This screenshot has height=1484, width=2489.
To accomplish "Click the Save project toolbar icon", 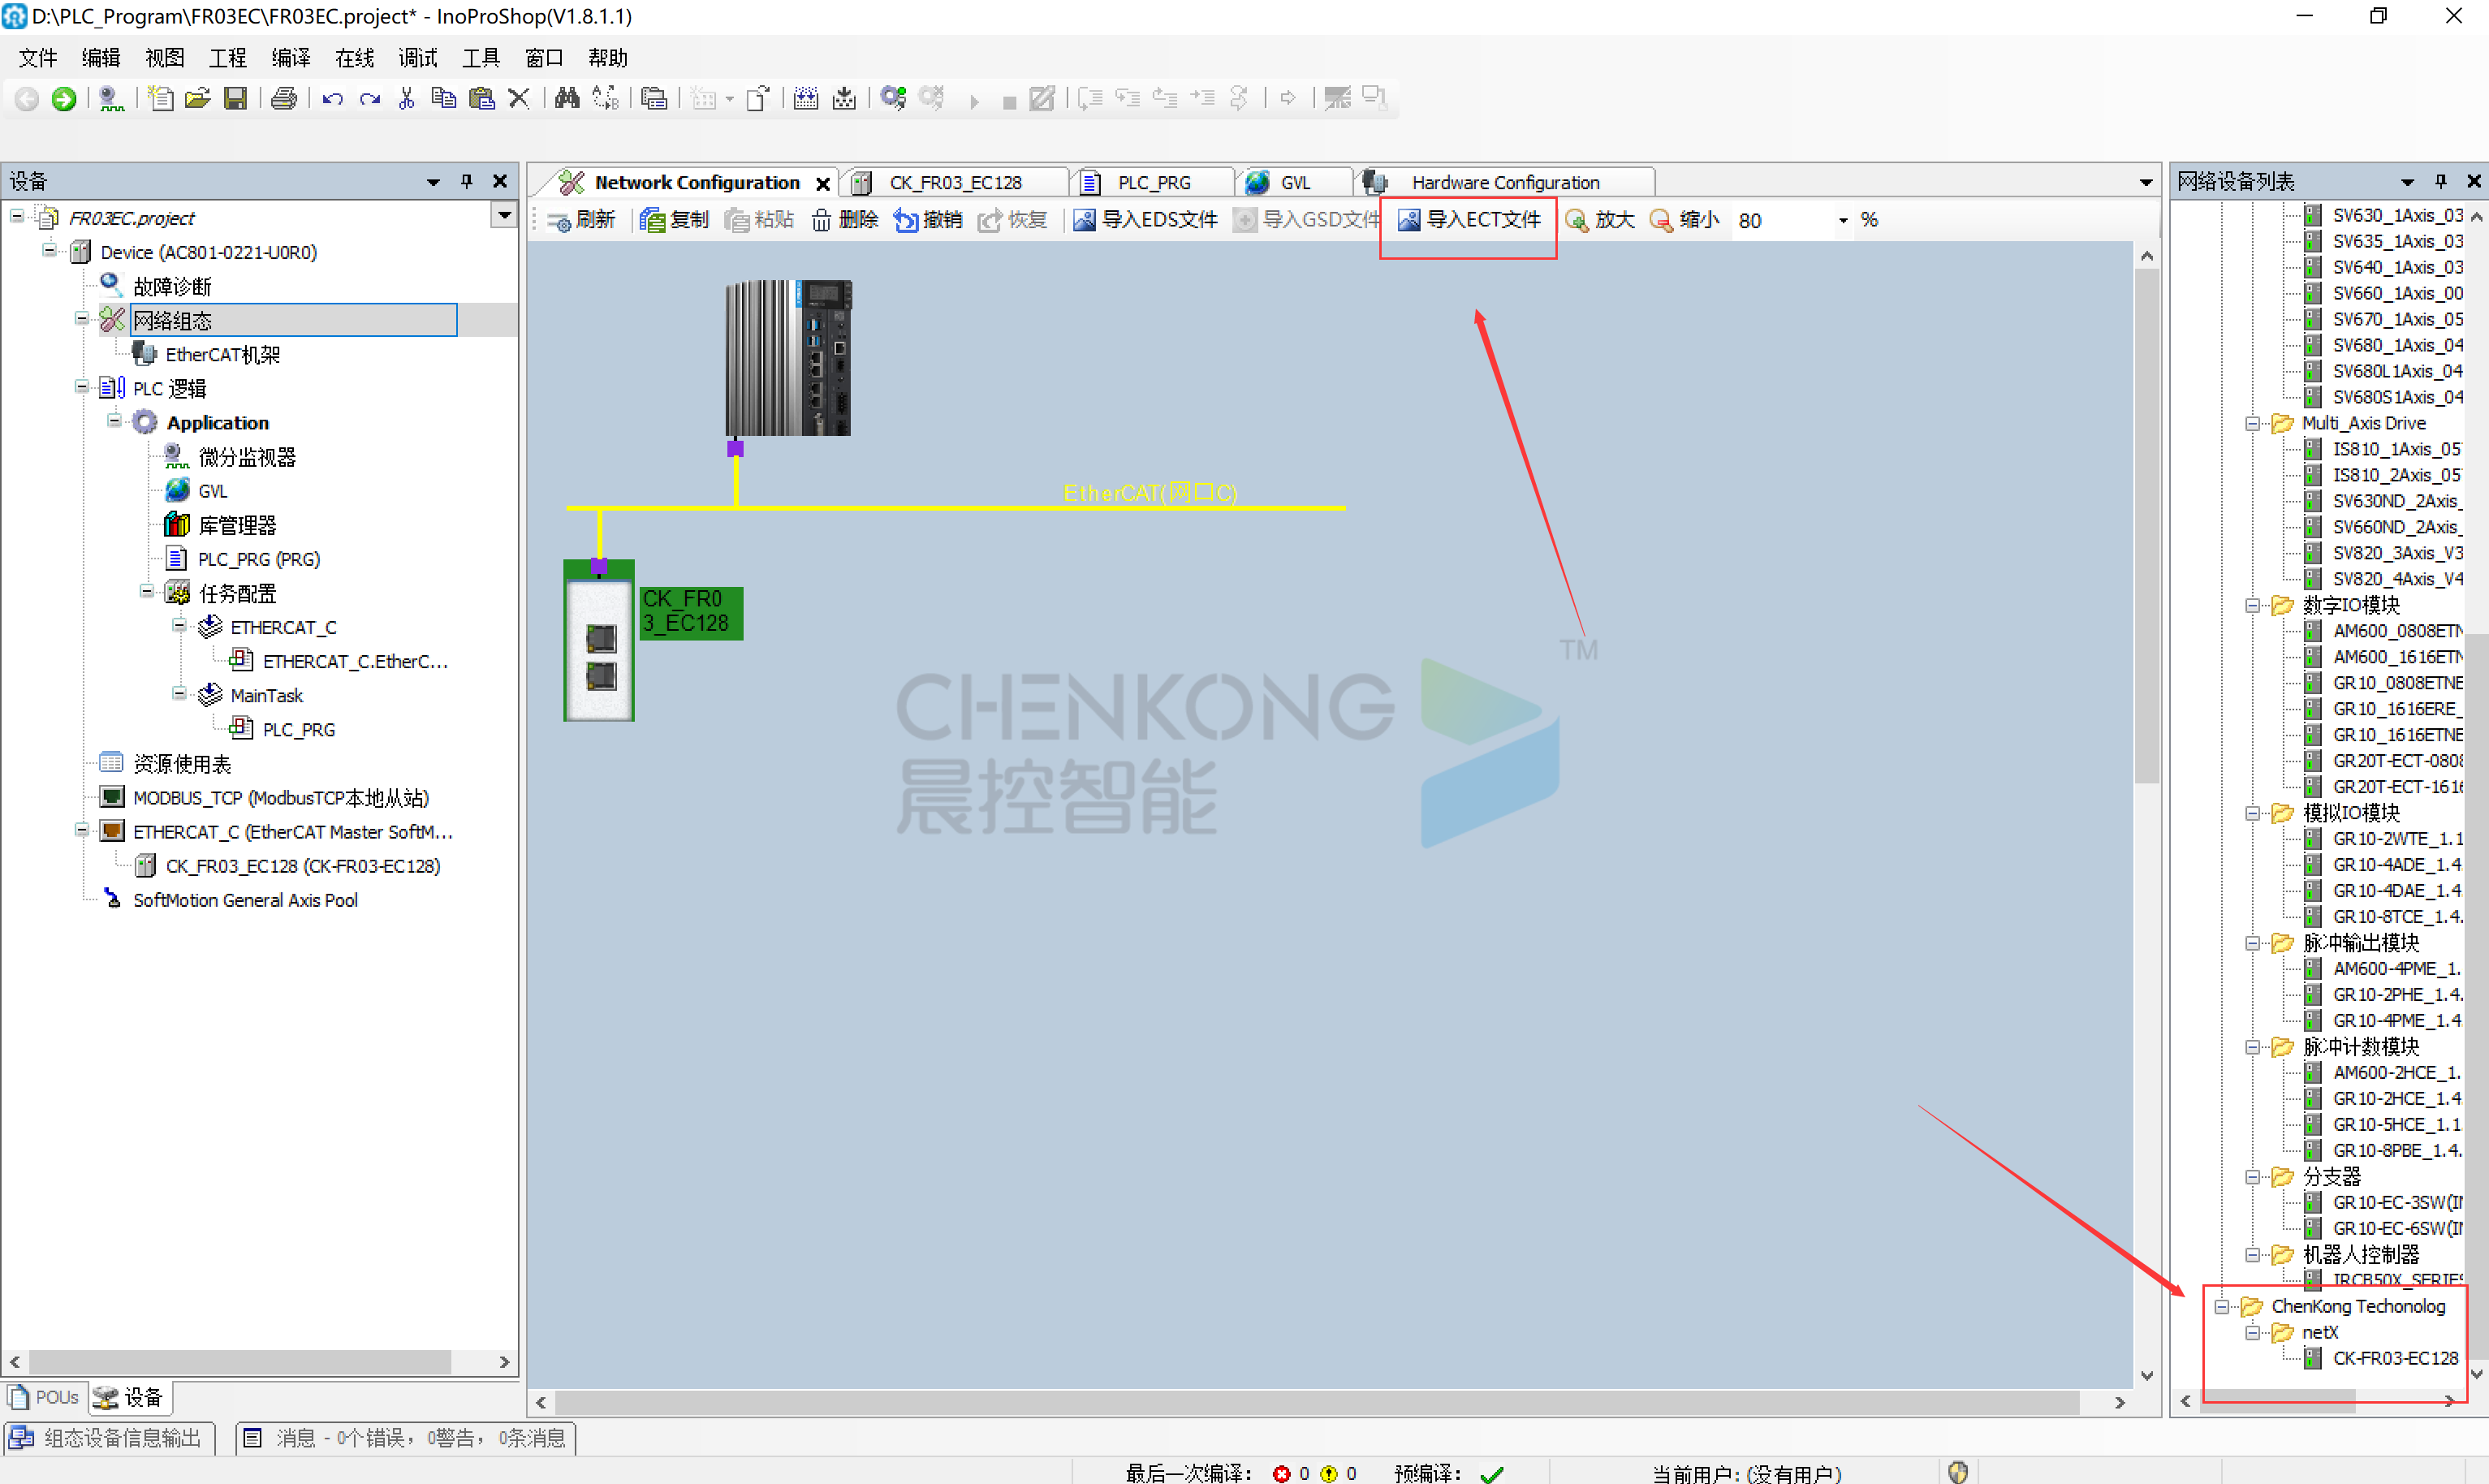I will pyautogui.click(x=235, y=98).
